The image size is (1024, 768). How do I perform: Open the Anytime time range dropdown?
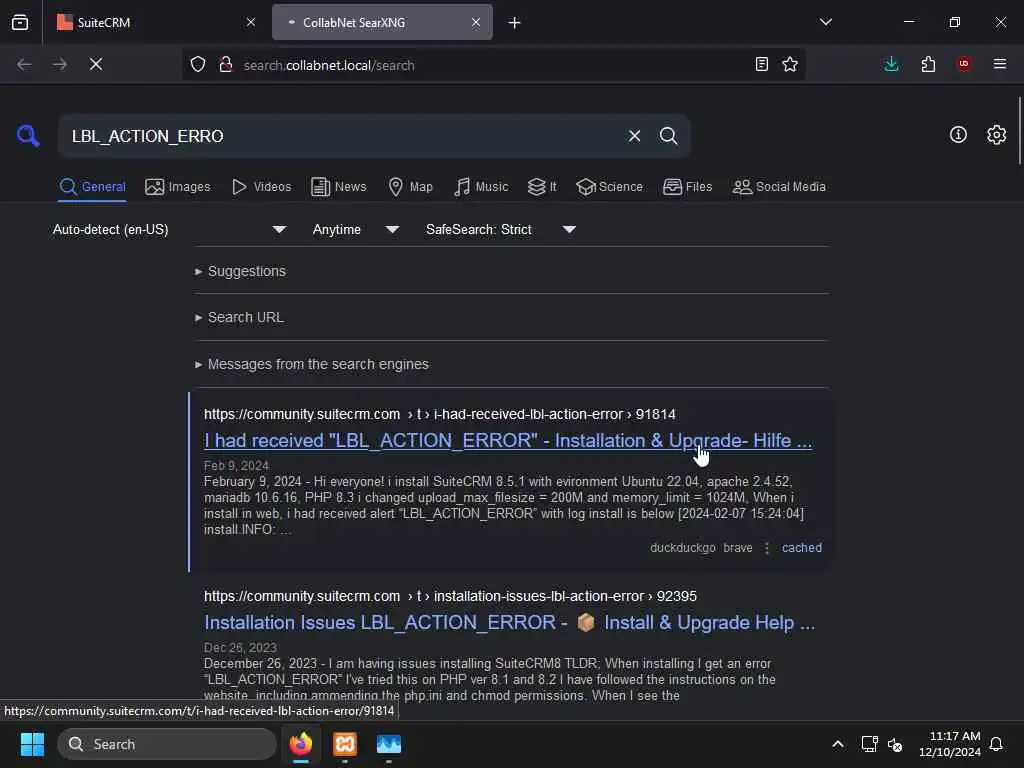[x=355, y=229]
